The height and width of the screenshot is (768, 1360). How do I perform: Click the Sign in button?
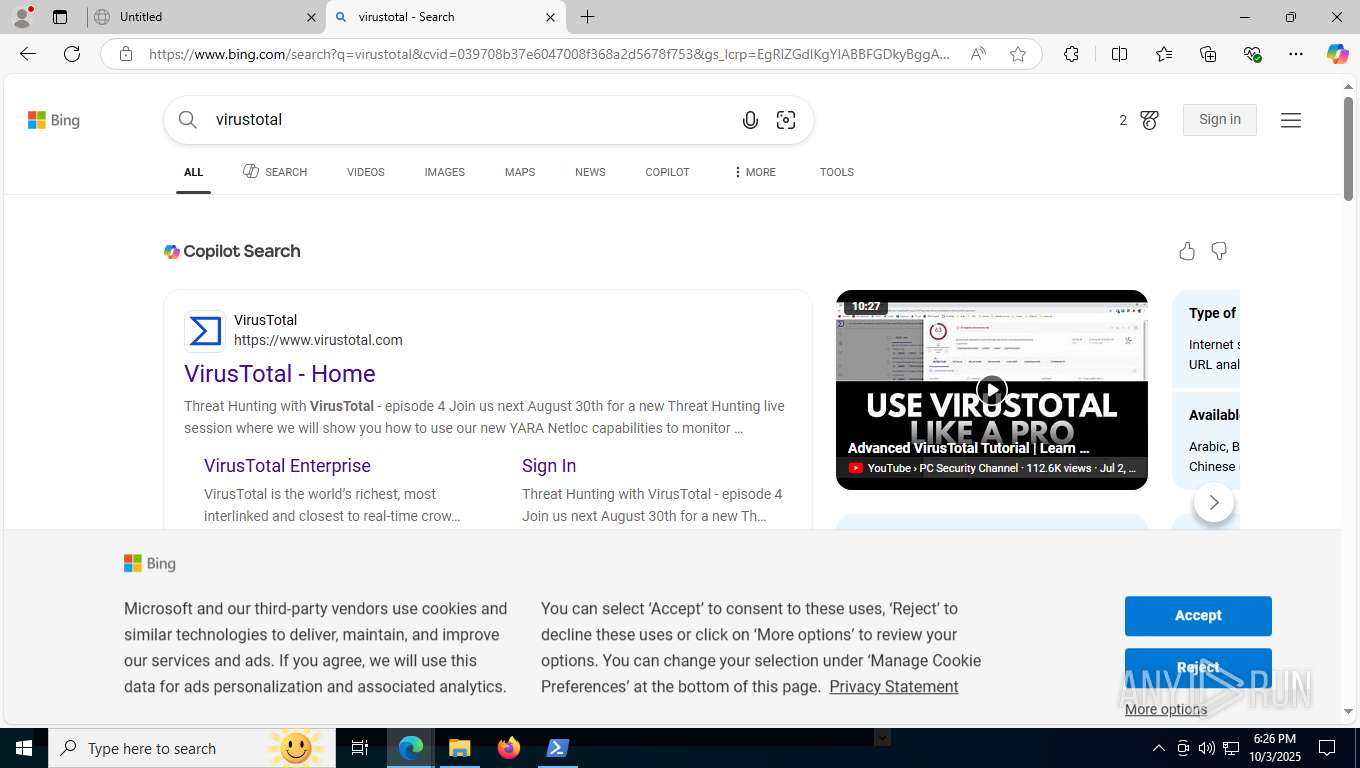[1219, 120]
